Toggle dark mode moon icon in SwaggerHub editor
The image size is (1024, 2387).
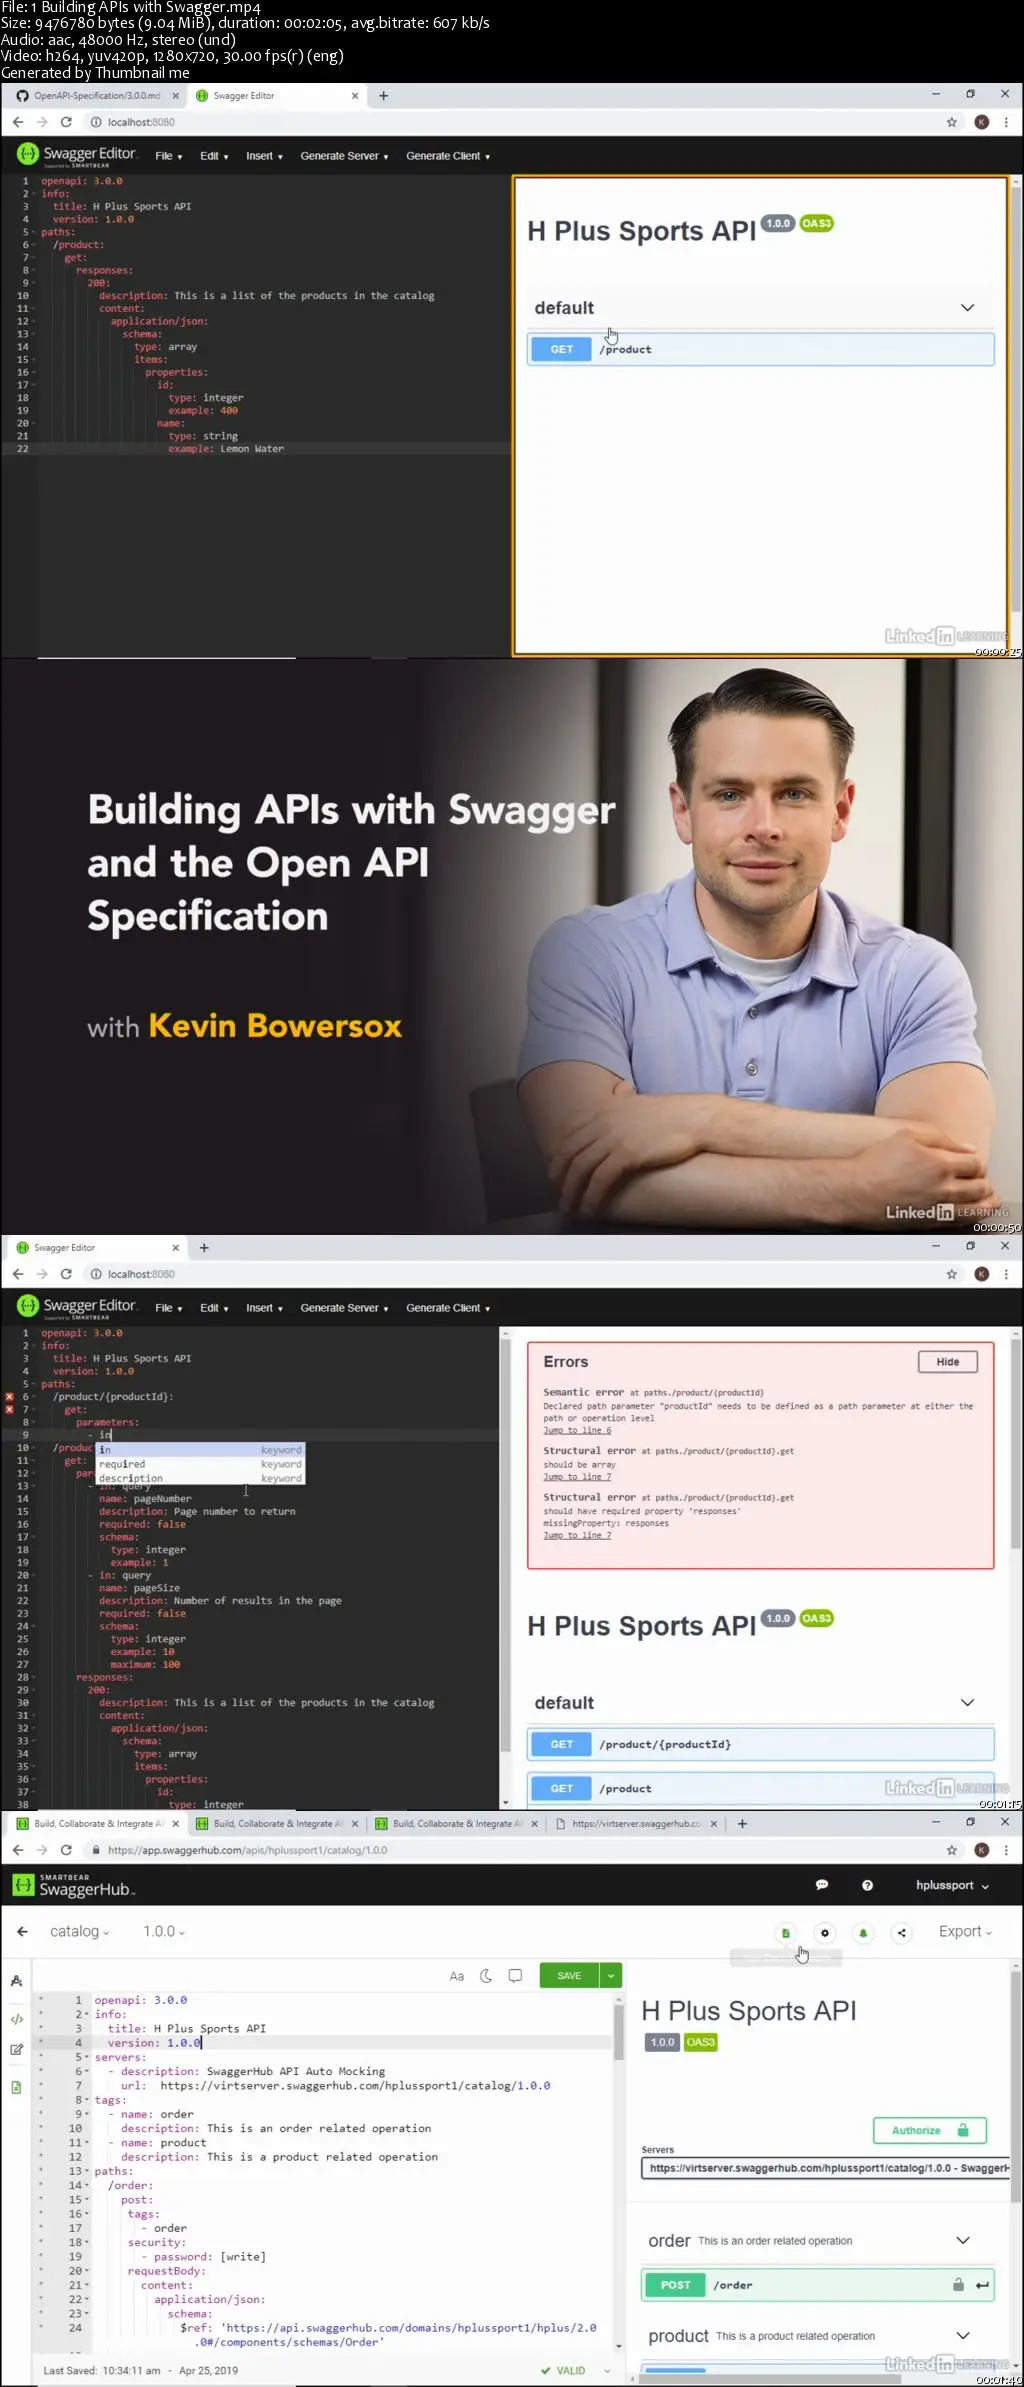tap(486, 1975)
